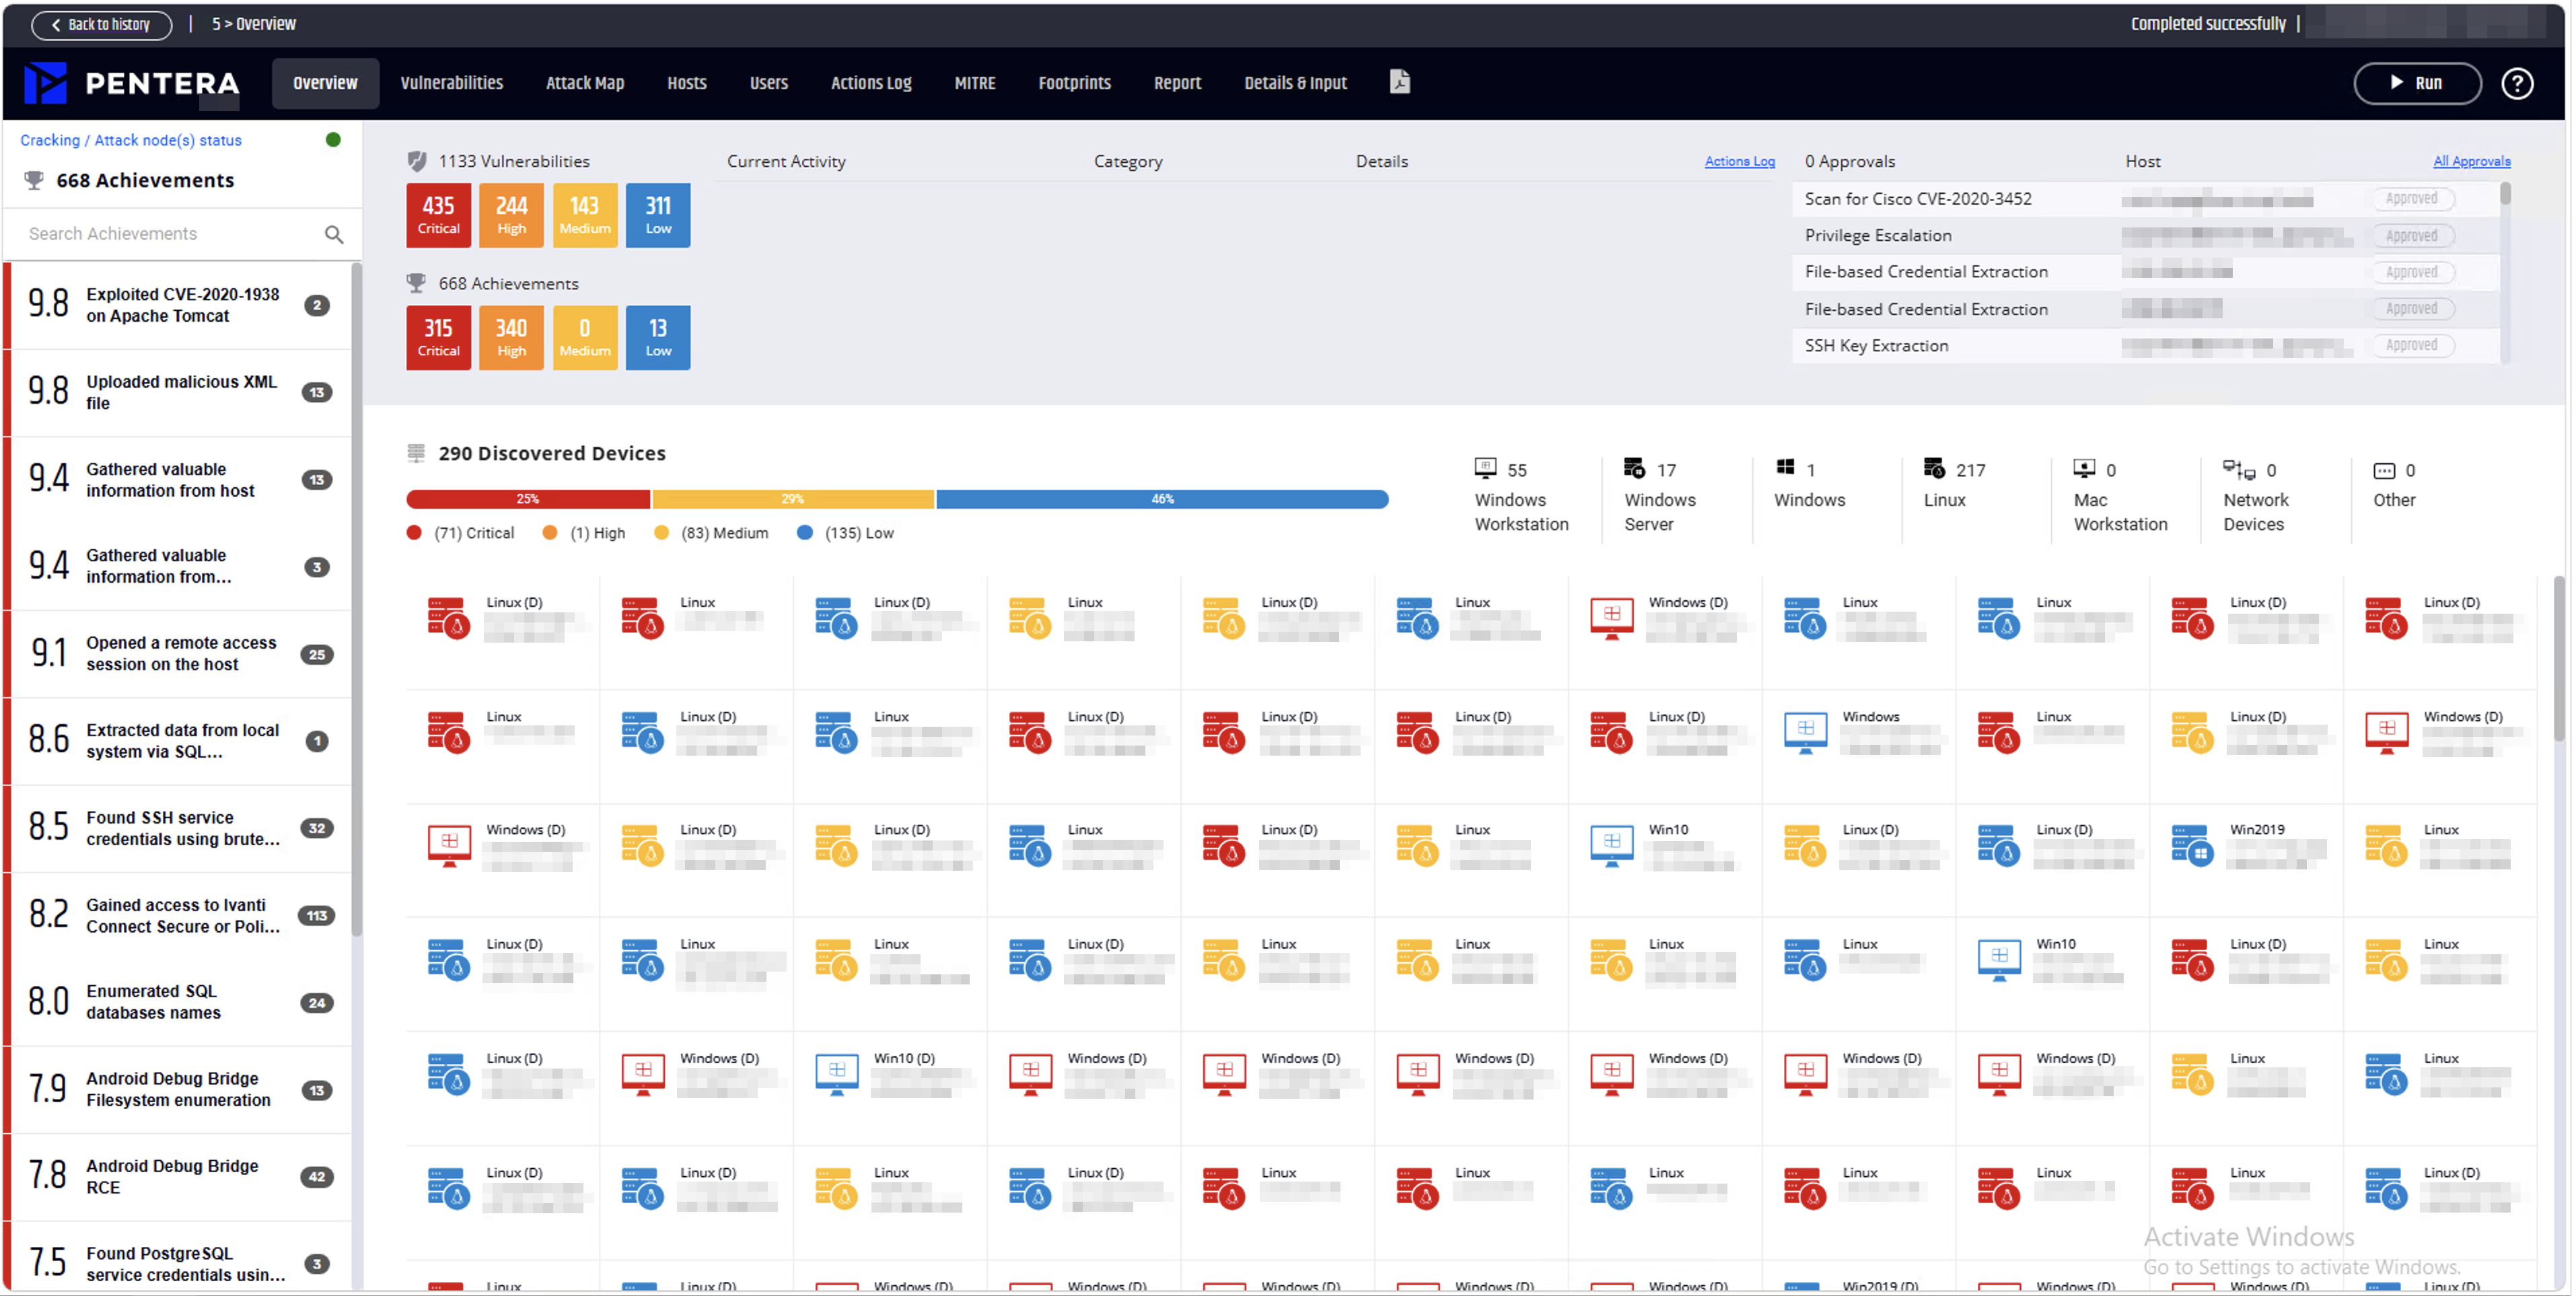
Task: Click the achievements list scrollbar
Action: 356,600
